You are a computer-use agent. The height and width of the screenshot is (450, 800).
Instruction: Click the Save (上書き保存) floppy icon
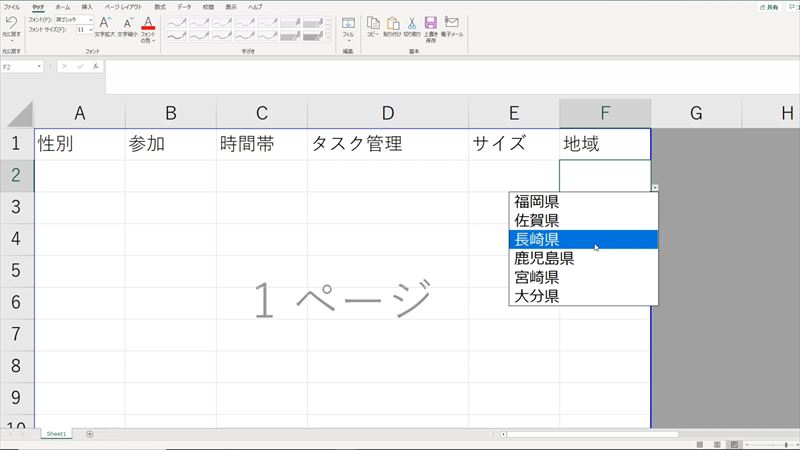pyautogui.click(x=430, y=22)
